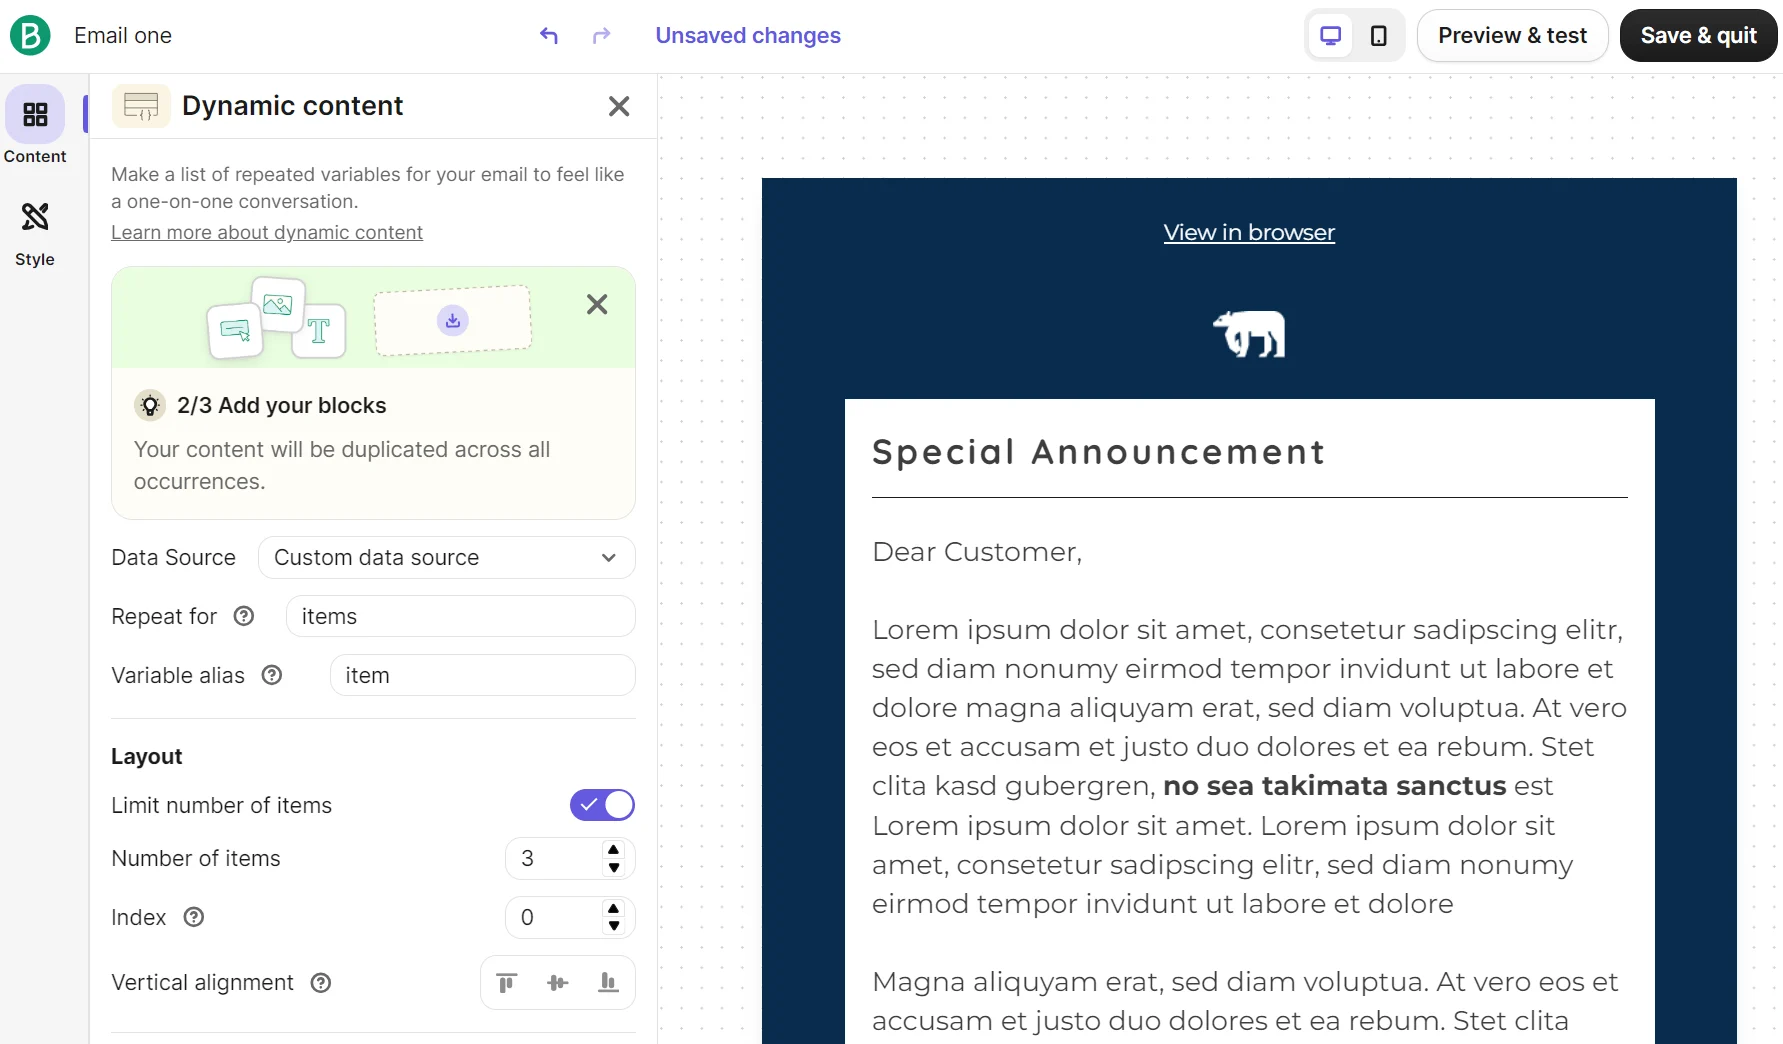
Task: Focus the Variable alias input field
Action: (x=482, y=675)
